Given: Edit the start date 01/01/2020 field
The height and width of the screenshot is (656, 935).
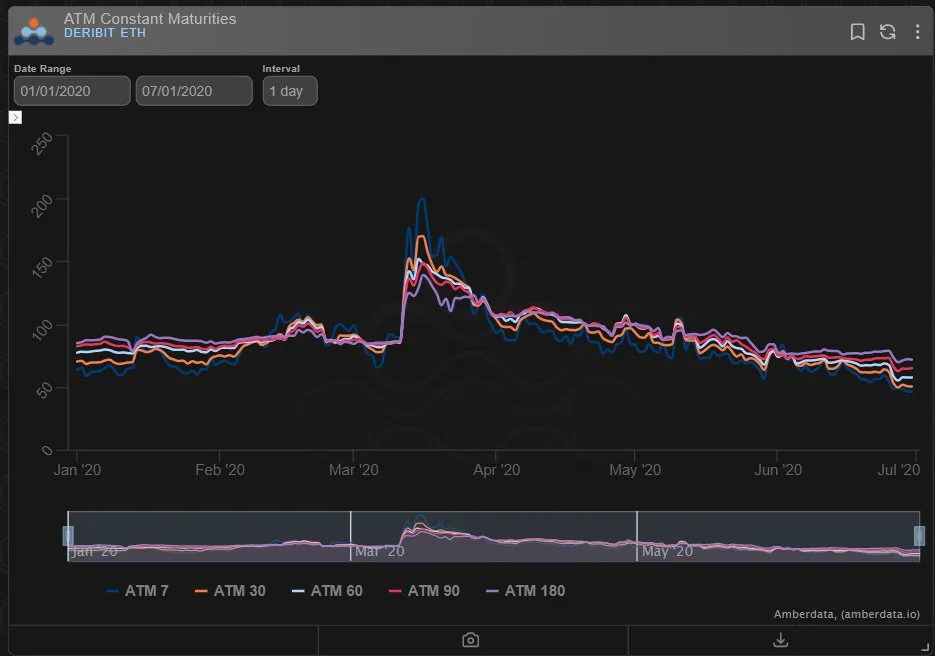Looking at the screenshot, I should pos(72,91).
